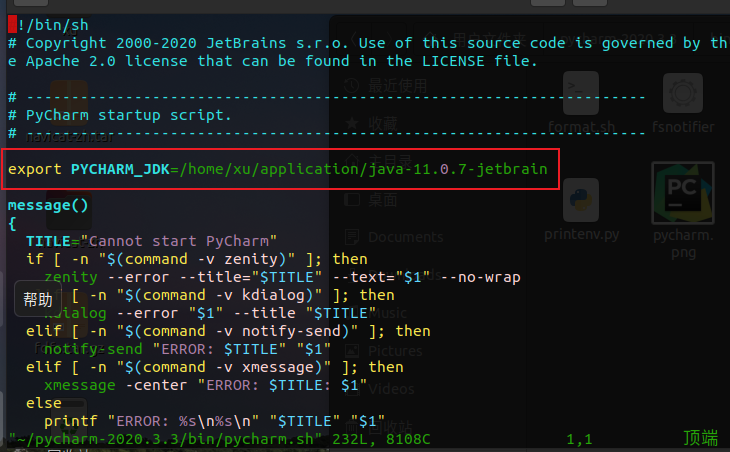The width and height of the screenshot is (730, 452).
Task: Click the 'Apache 2.0 license' comment line
Action: pos(272,61)
